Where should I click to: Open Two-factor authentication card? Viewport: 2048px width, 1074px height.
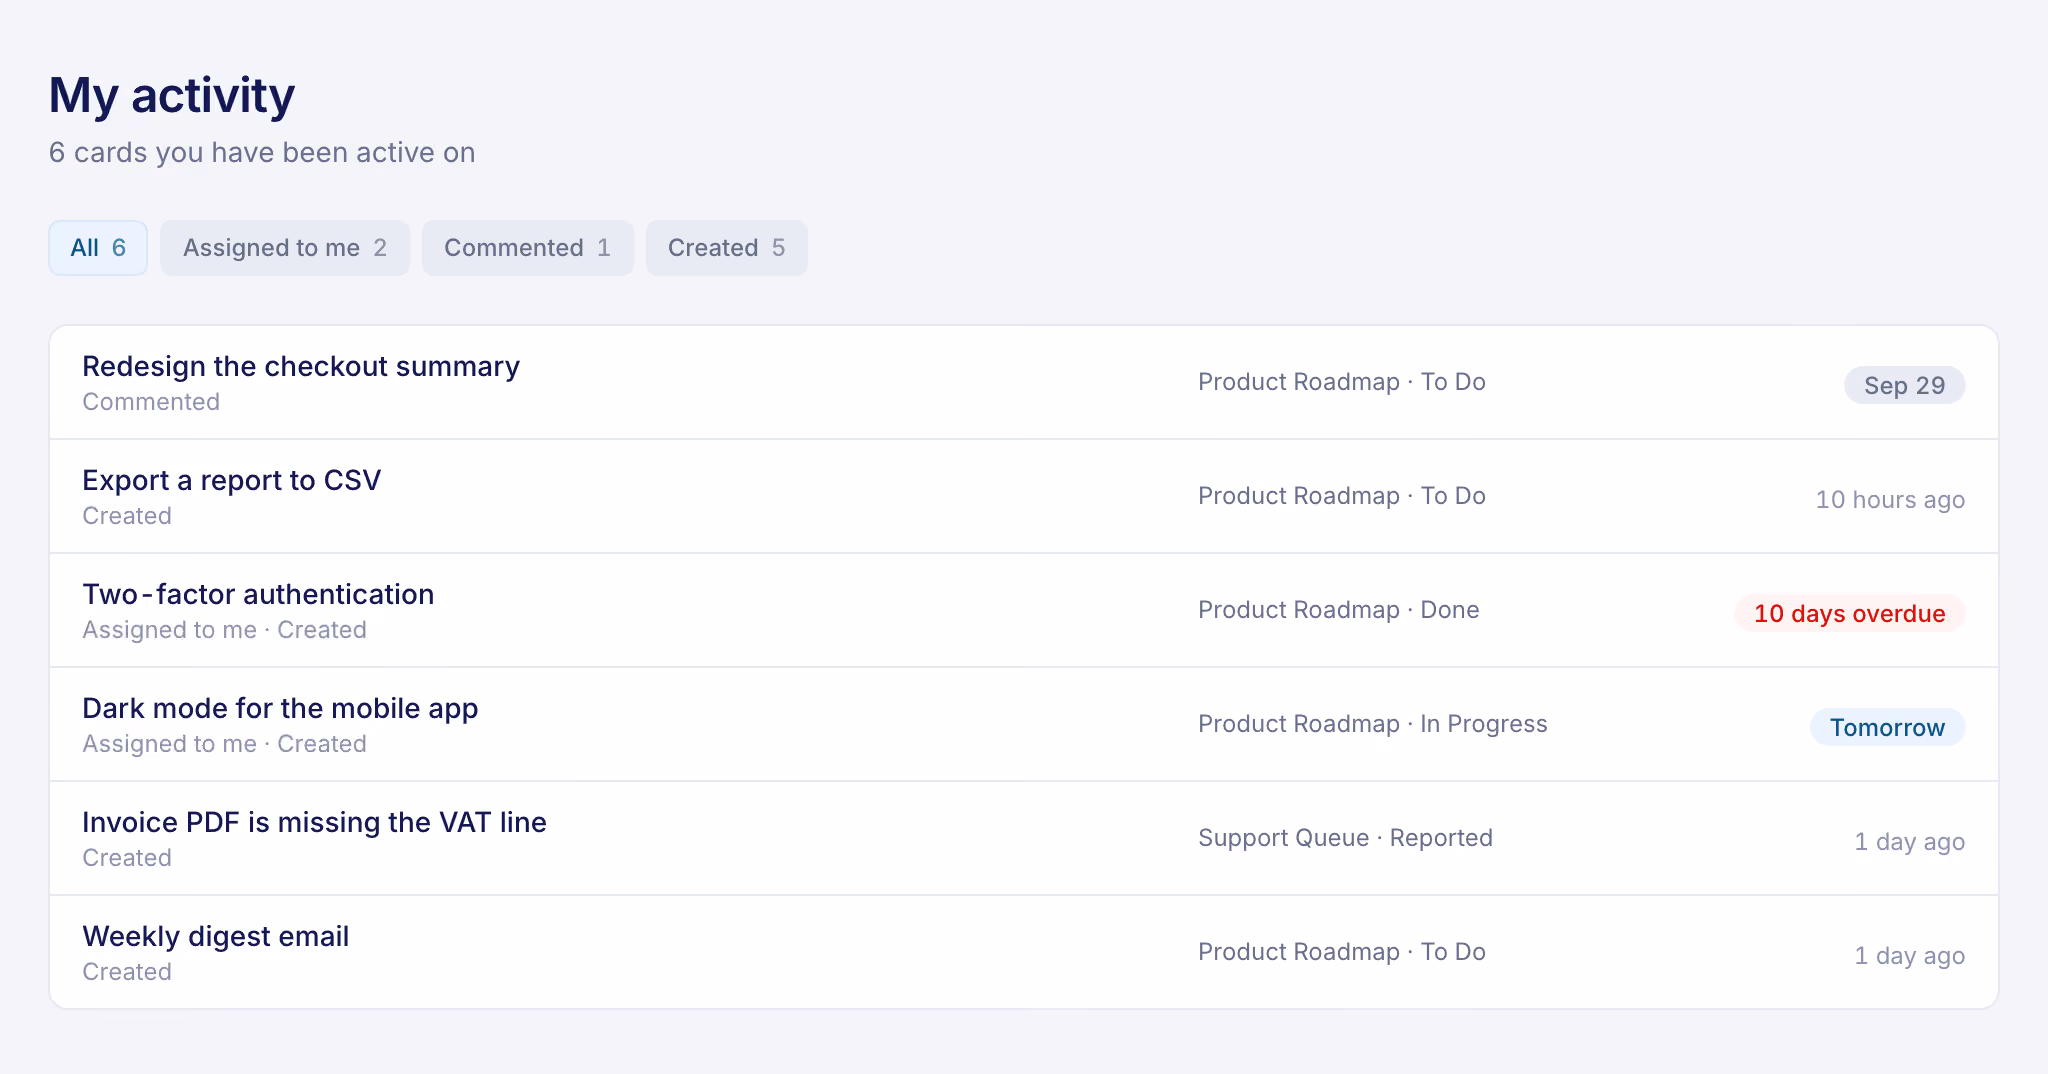tap(1024, 610)
